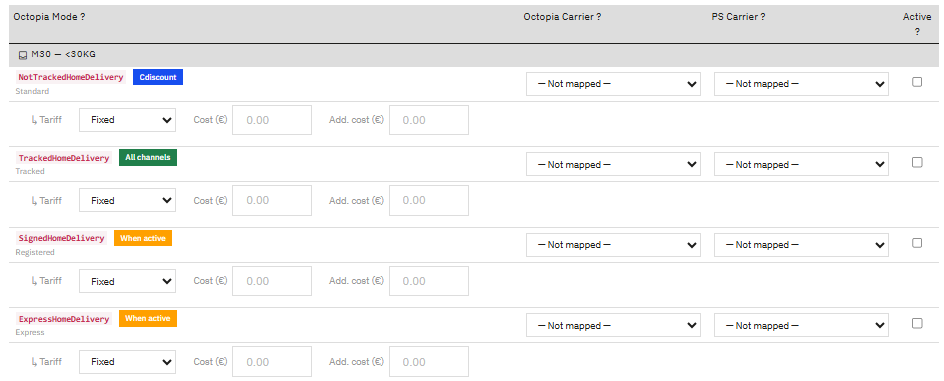Click SignedHomeDelivery's When active badge
The width and height of the screenshot is (944, 381).
coord(143,238)
